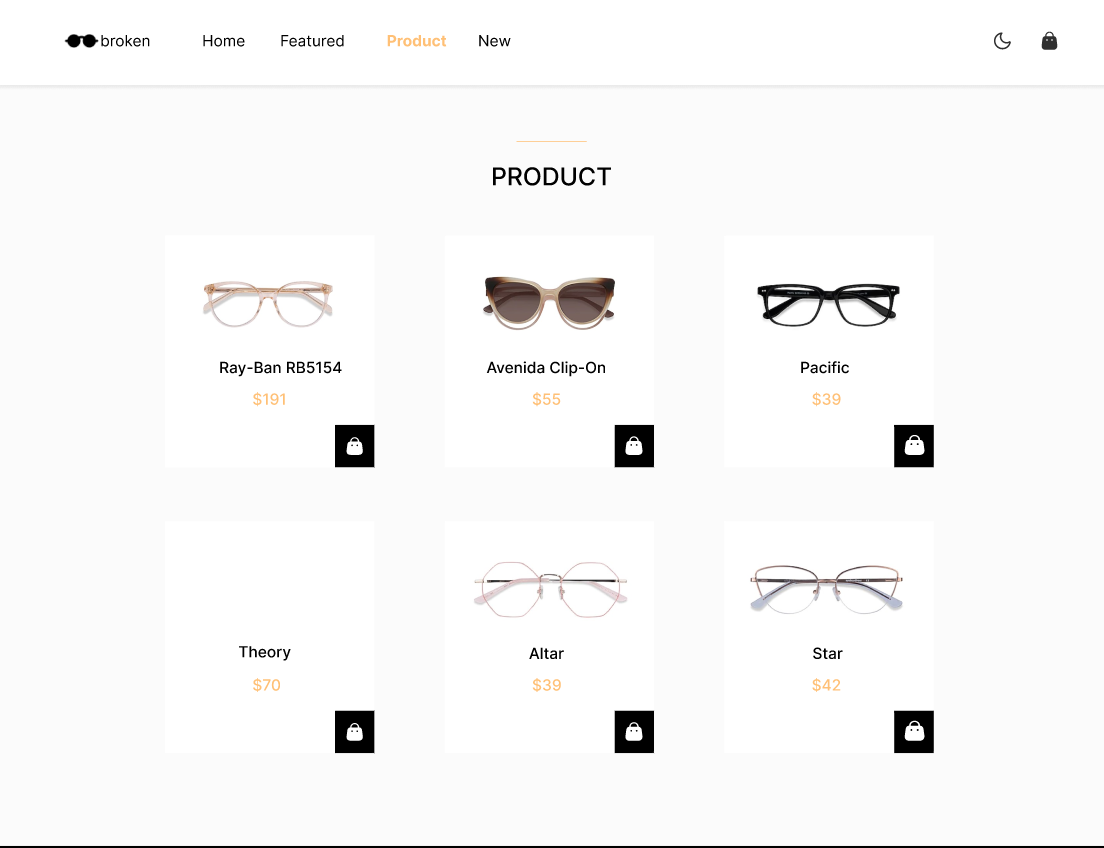This screenshot has height=848, width=1104.
Task: Open the shopping bag cart in the header
Action: [x=1049, y=41]
